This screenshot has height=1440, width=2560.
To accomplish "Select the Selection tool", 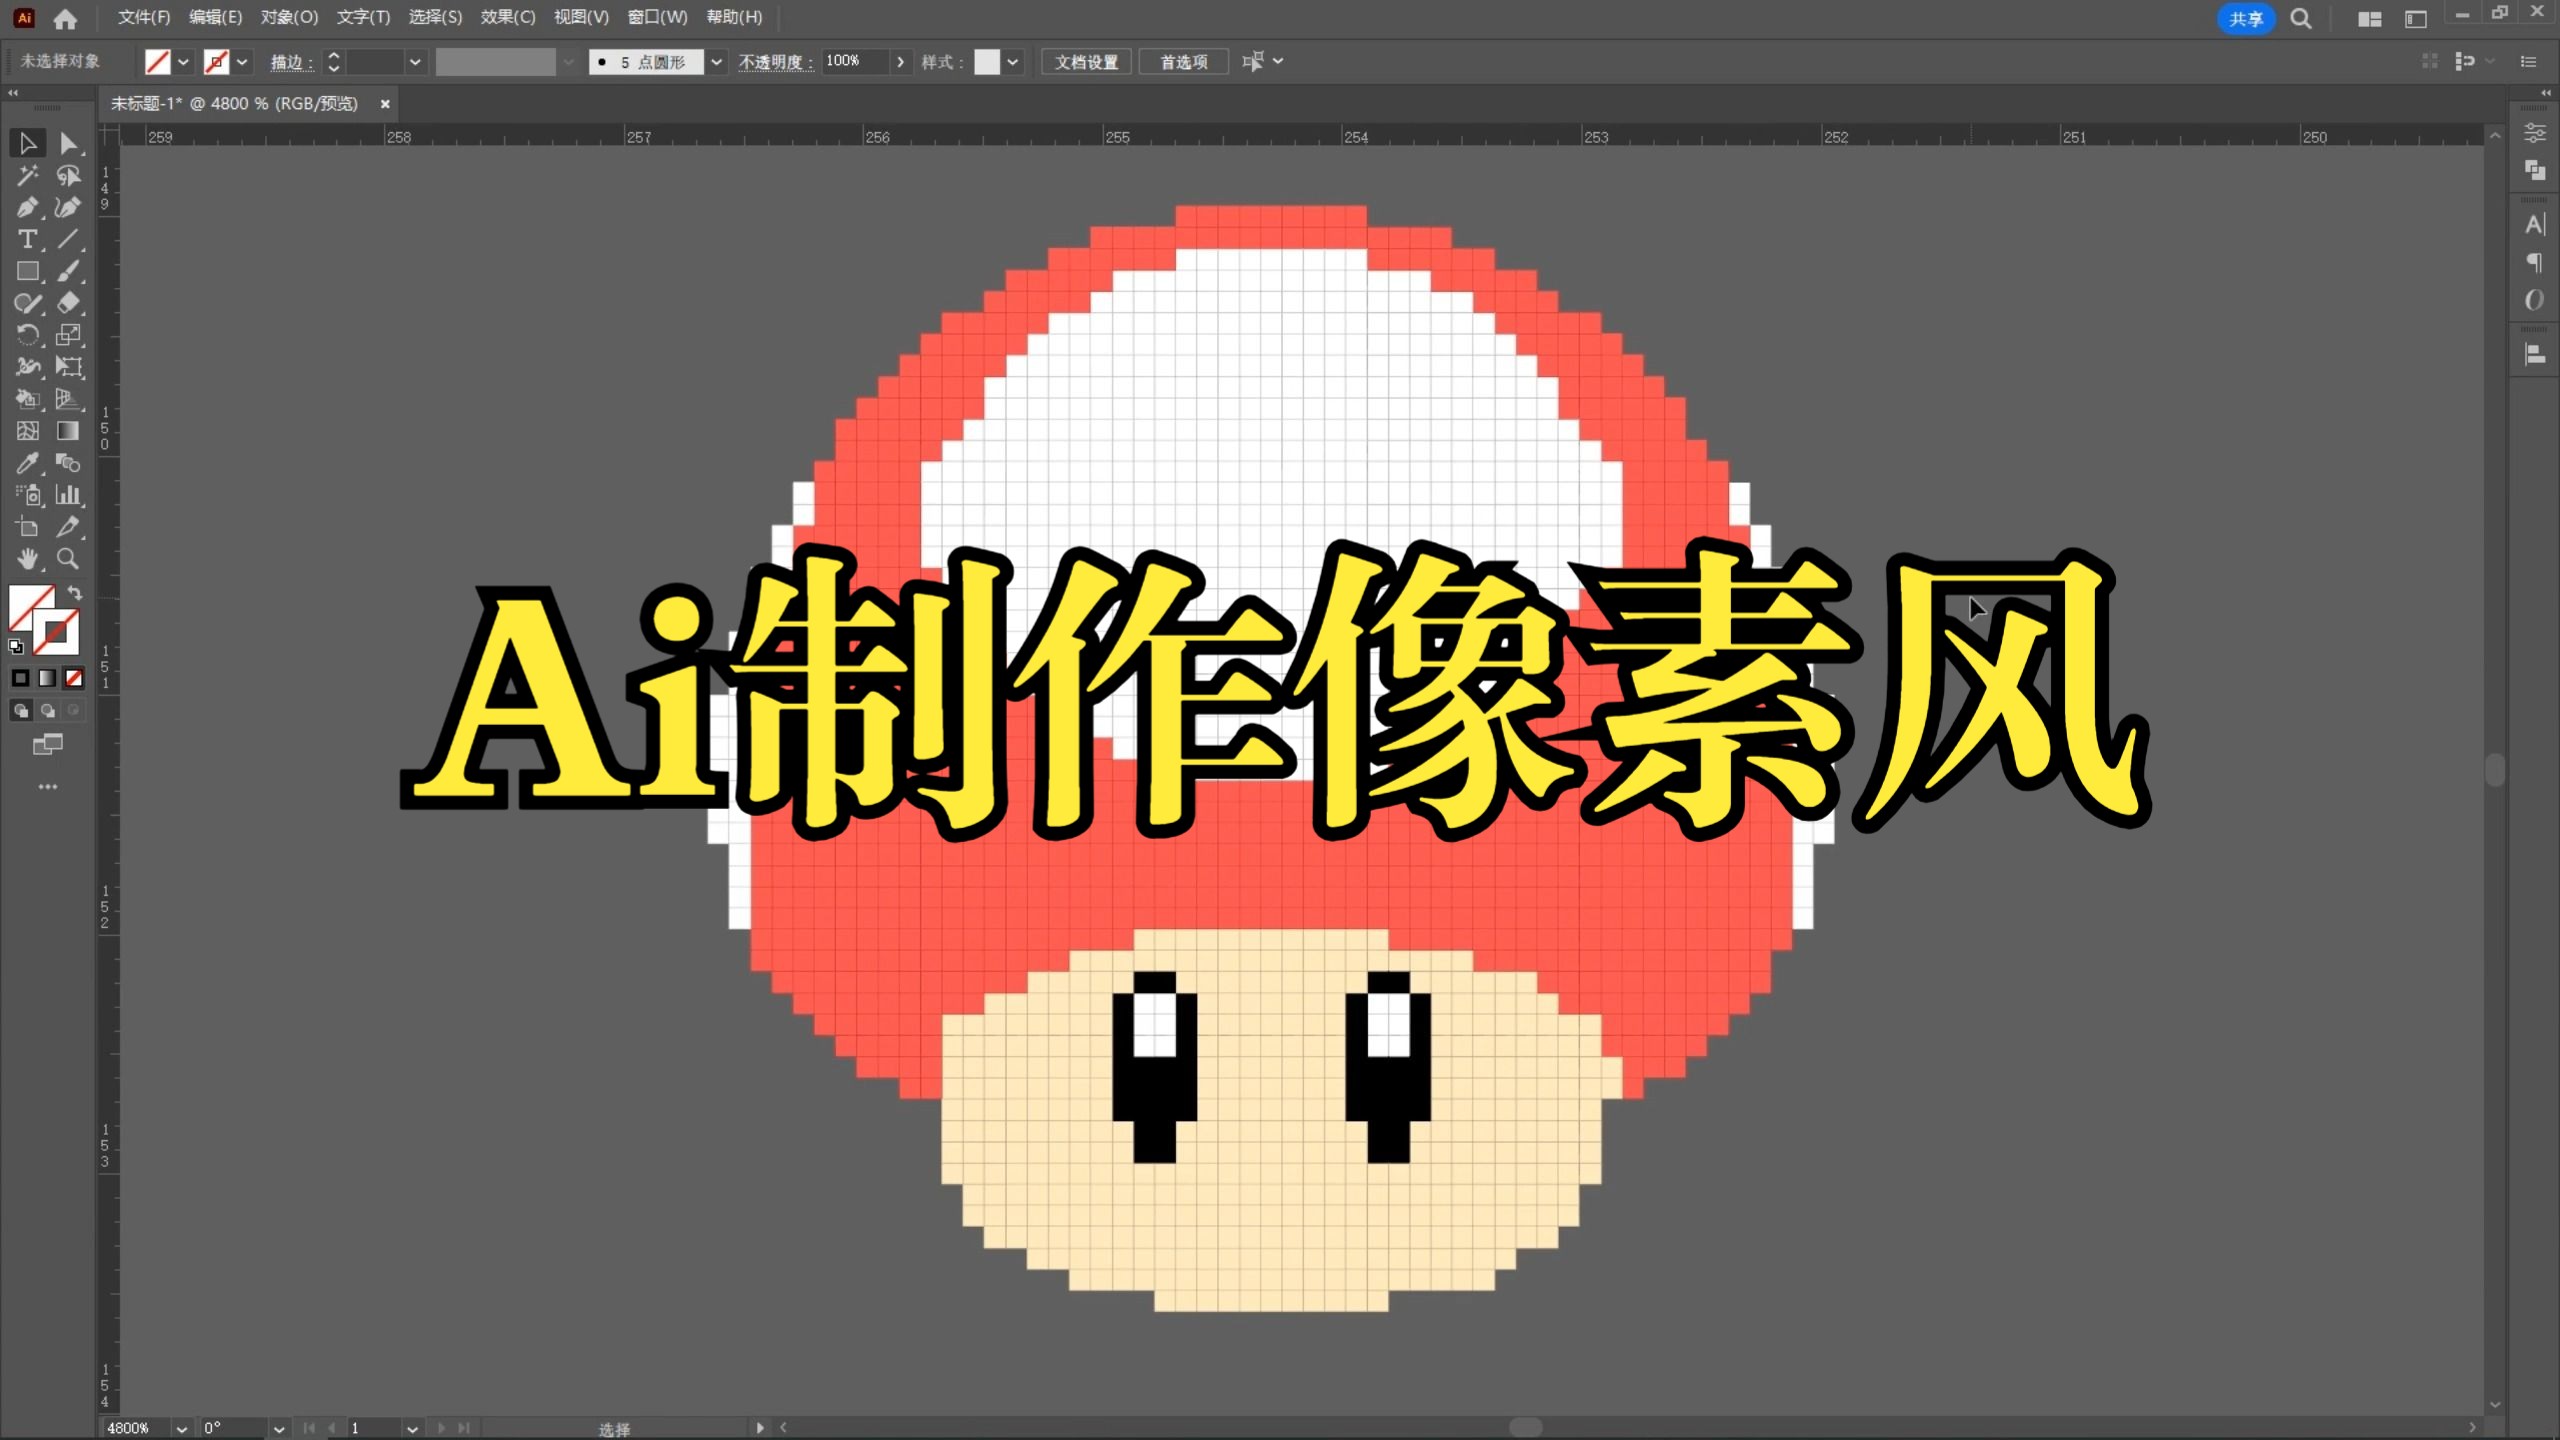I will pos(27,144).
